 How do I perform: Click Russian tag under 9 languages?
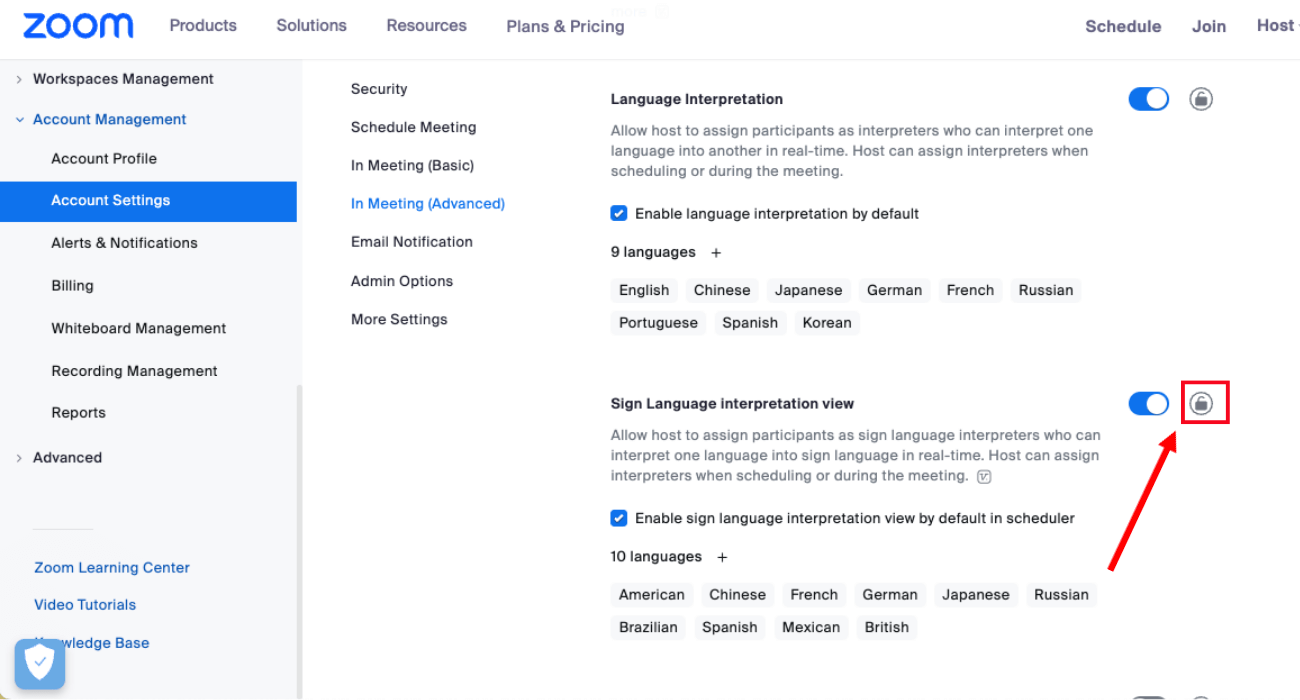[1046, 290]
